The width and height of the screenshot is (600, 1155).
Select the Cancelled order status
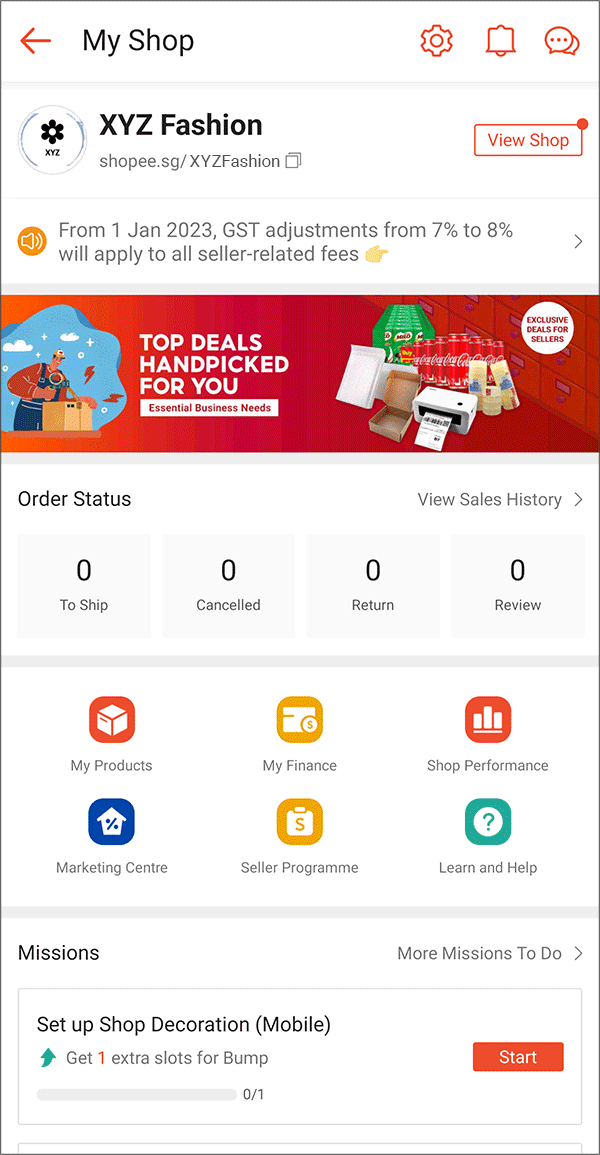pyautogui.click(x=228, y=586)
